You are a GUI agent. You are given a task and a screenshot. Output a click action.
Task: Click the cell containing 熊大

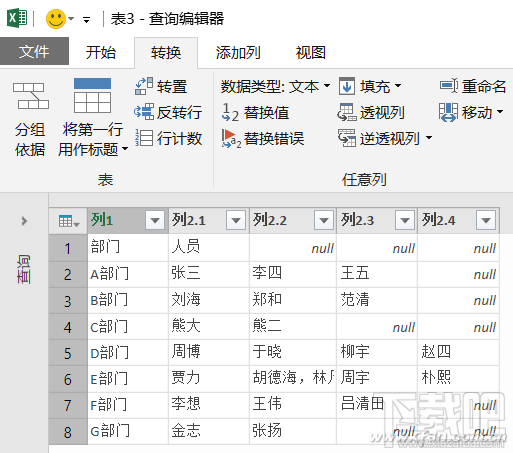click(x=209, y=327)
